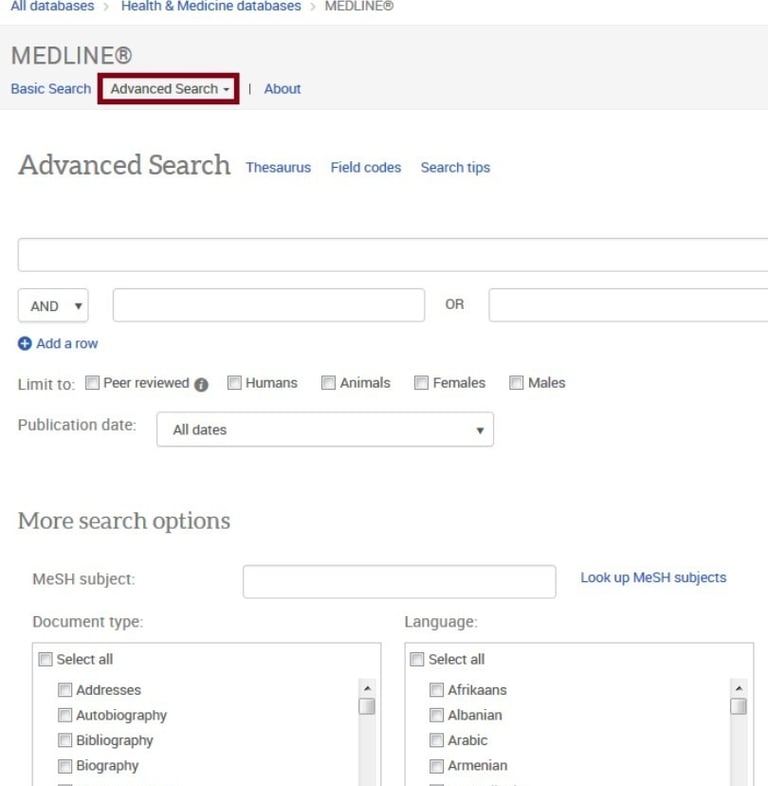Image resolution: width=768 pixels, height=786 pixels.
Task: Enable the Autobiography document type
Action: point(65,715)
